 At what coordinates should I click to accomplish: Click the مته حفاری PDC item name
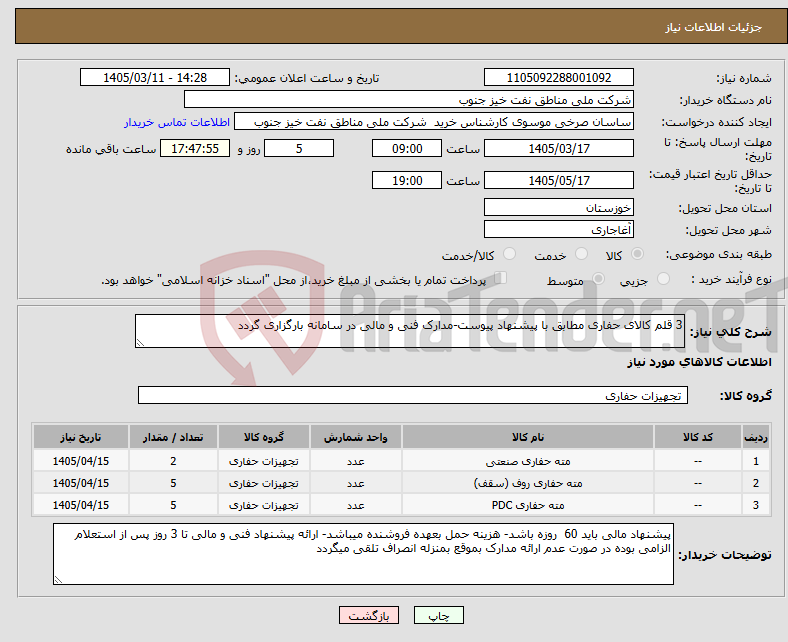528,505
